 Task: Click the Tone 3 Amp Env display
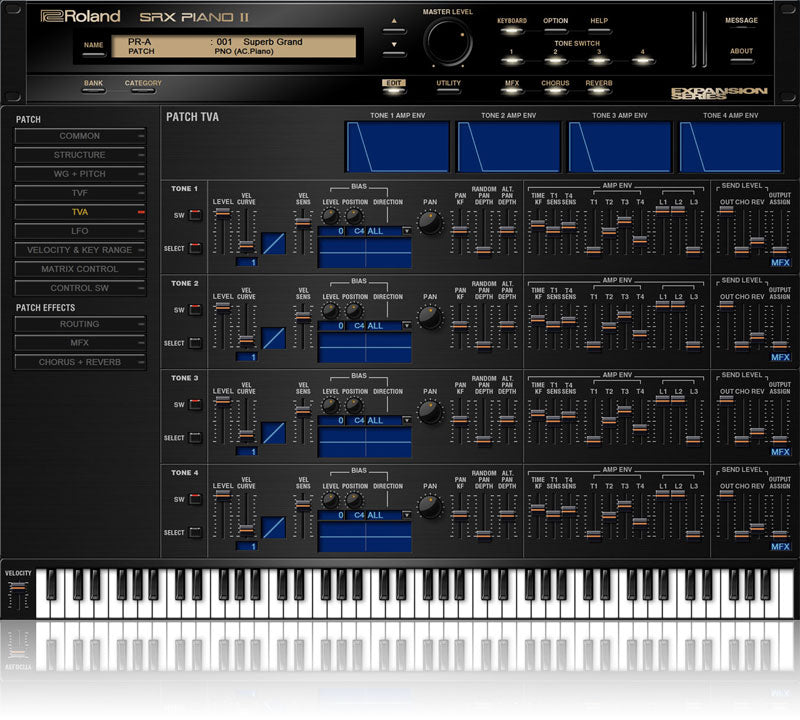point(619,147)
